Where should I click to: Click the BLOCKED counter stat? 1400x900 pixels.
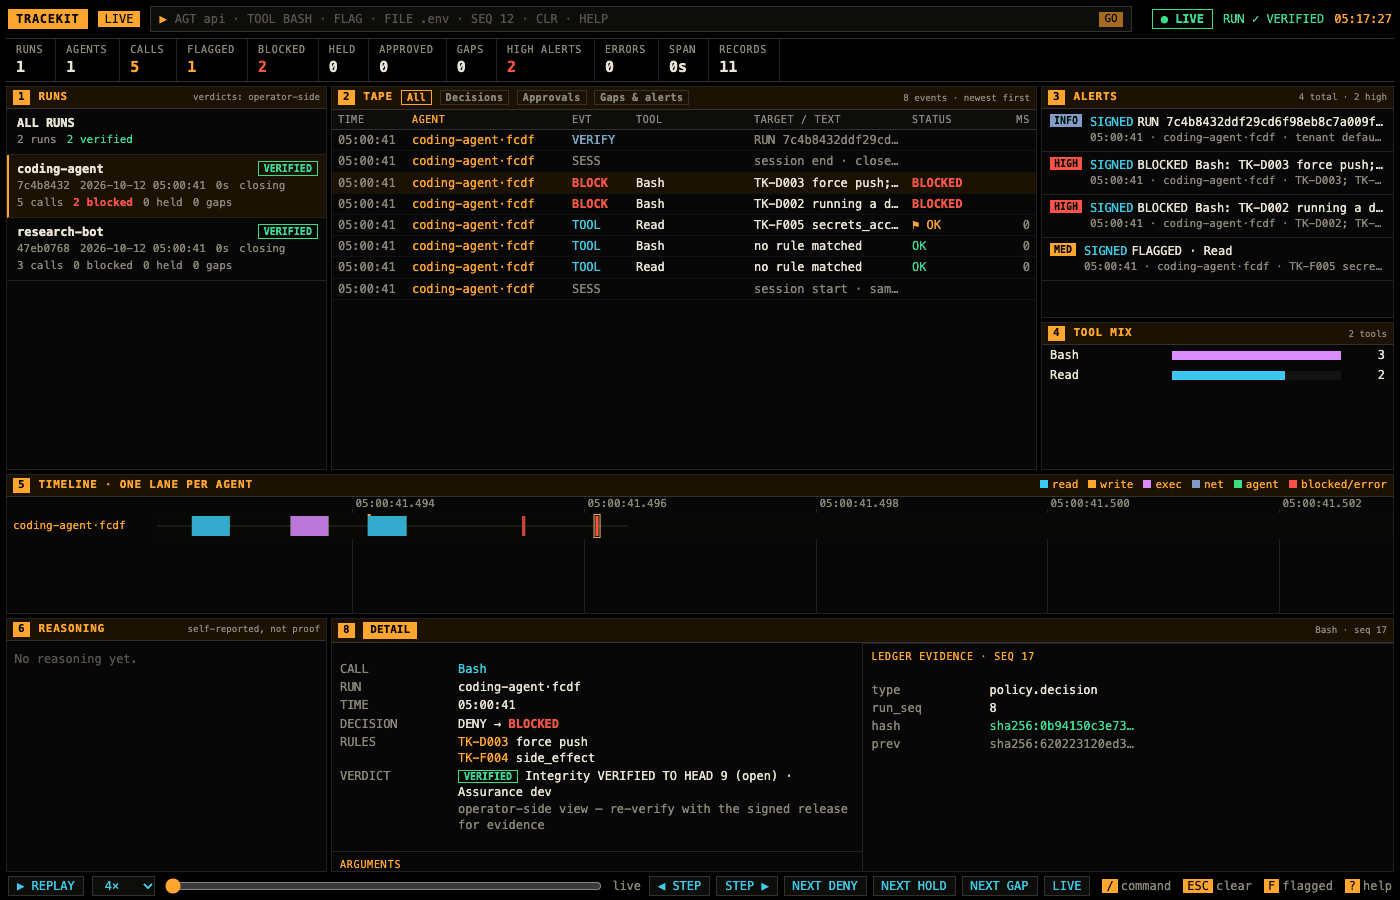281,59
